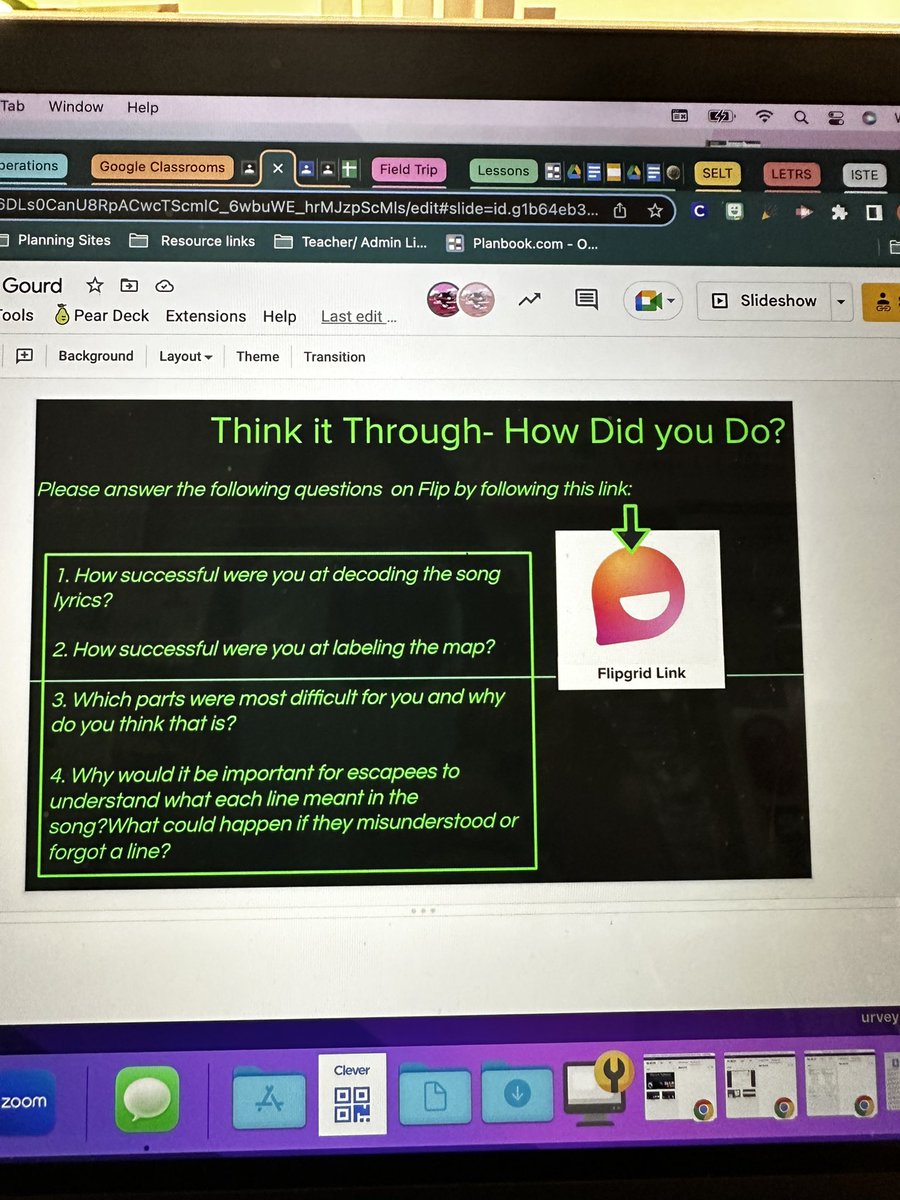Open the Field Trip tab group
This screenshot has width=900, height=1200.
tap(408, 170)
